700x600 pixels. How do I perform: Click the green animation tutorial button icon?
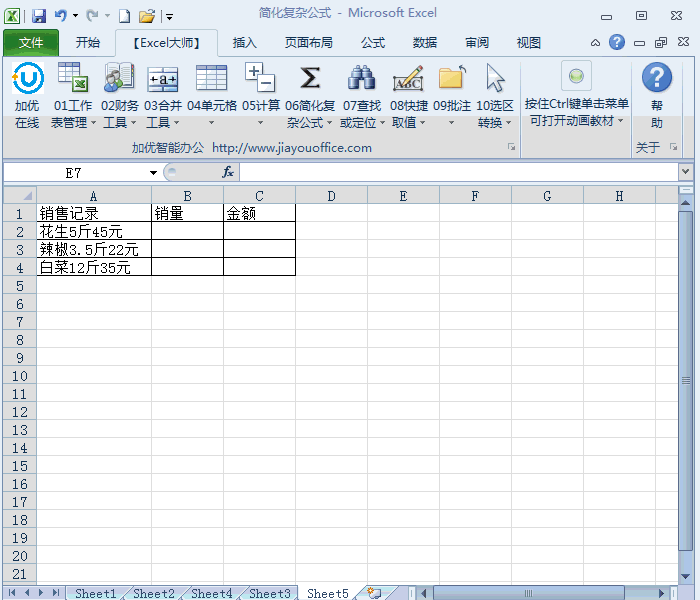[576, 76]
